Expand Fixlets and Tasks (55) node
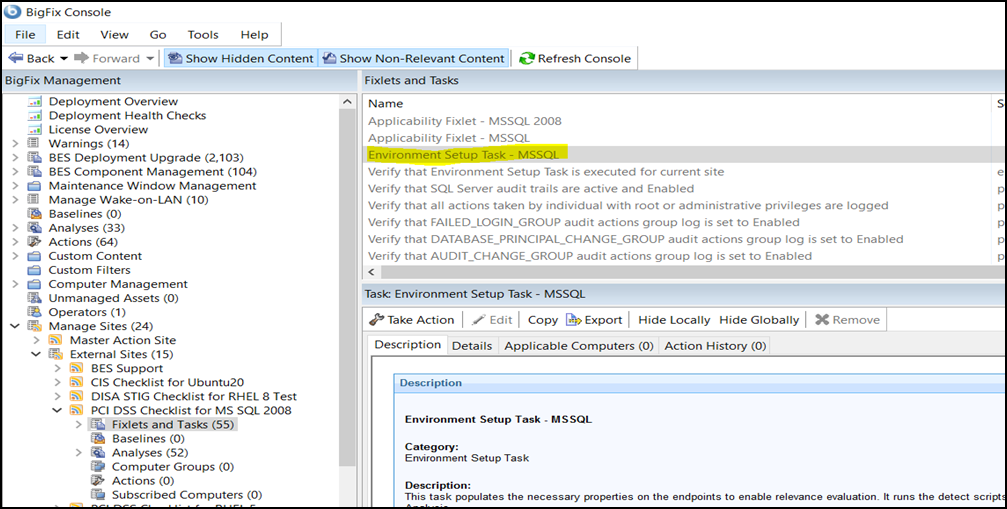 [78, 424]
